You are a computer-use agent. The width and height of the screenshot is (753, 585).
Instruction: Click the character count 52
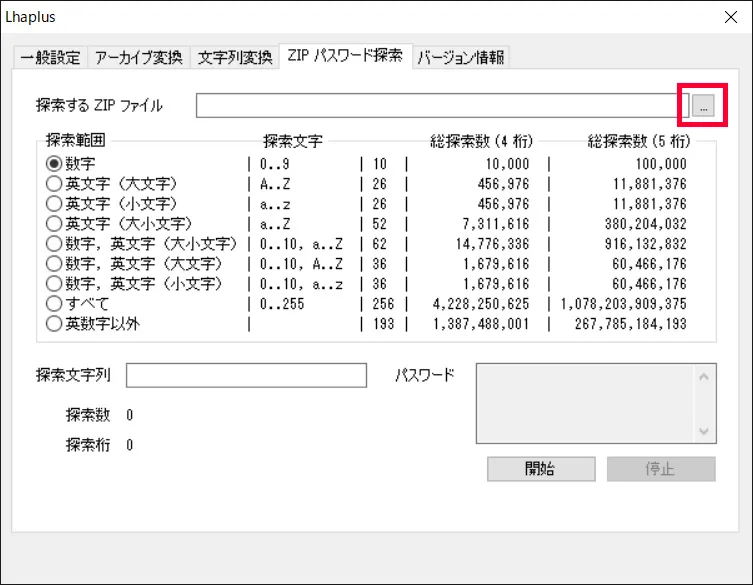[379, 224]
